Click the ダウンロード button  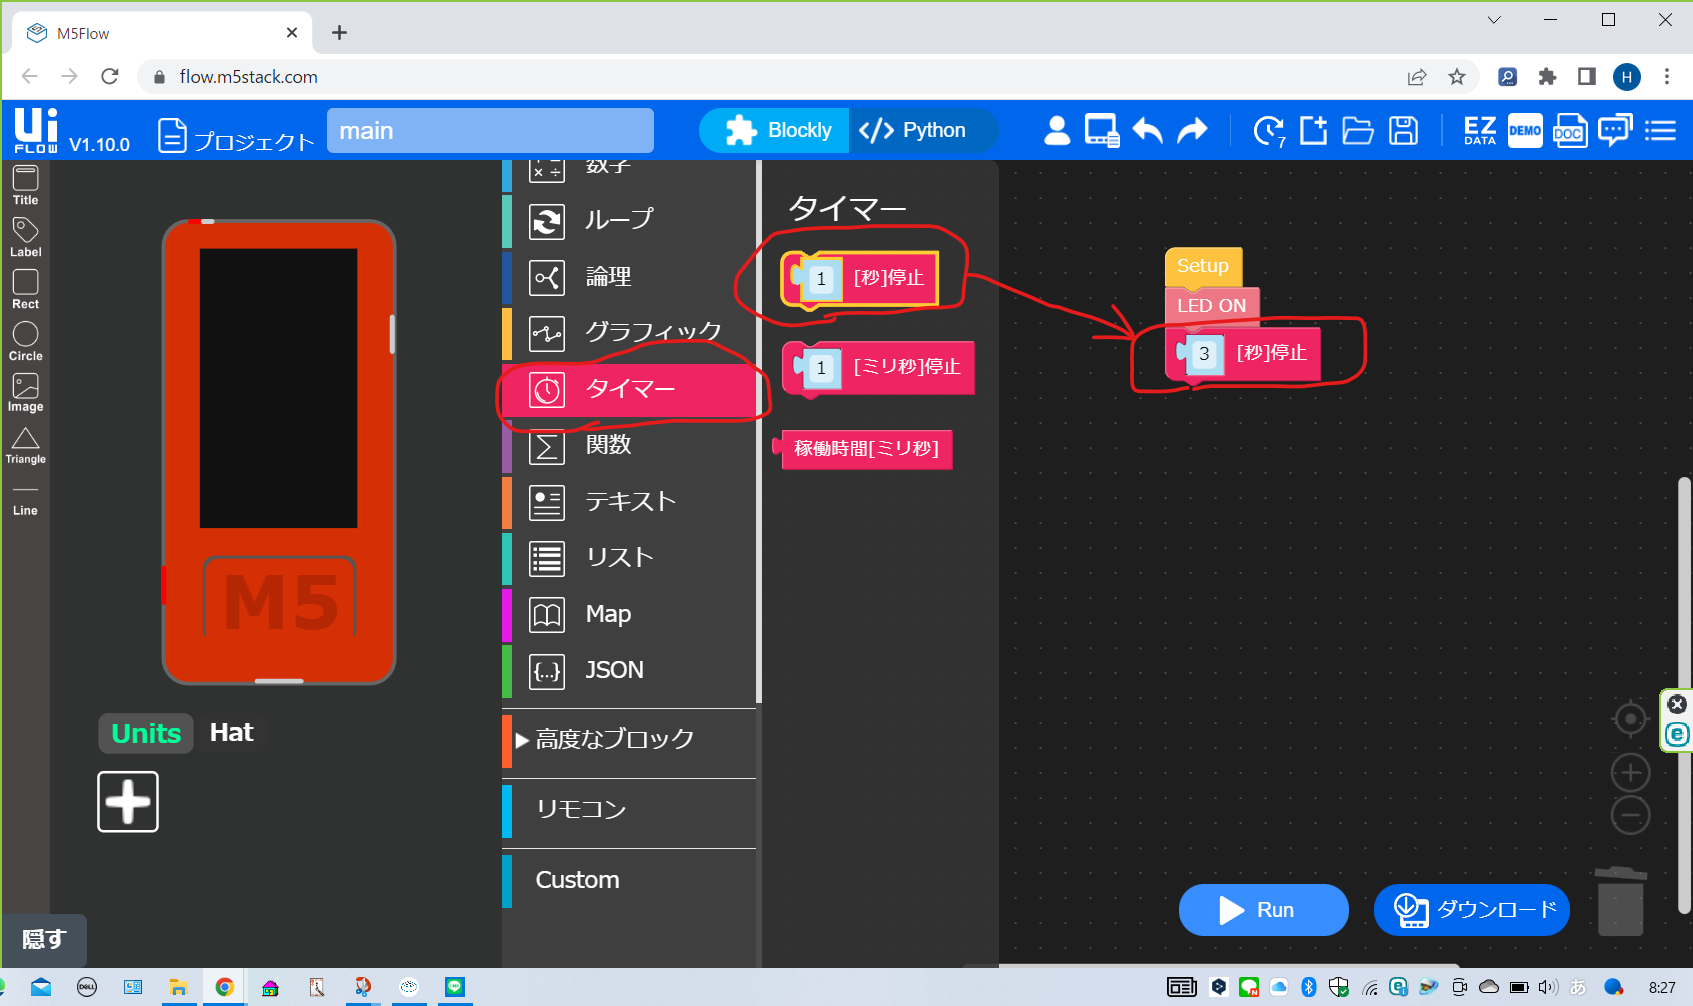tap(1472, 910)
